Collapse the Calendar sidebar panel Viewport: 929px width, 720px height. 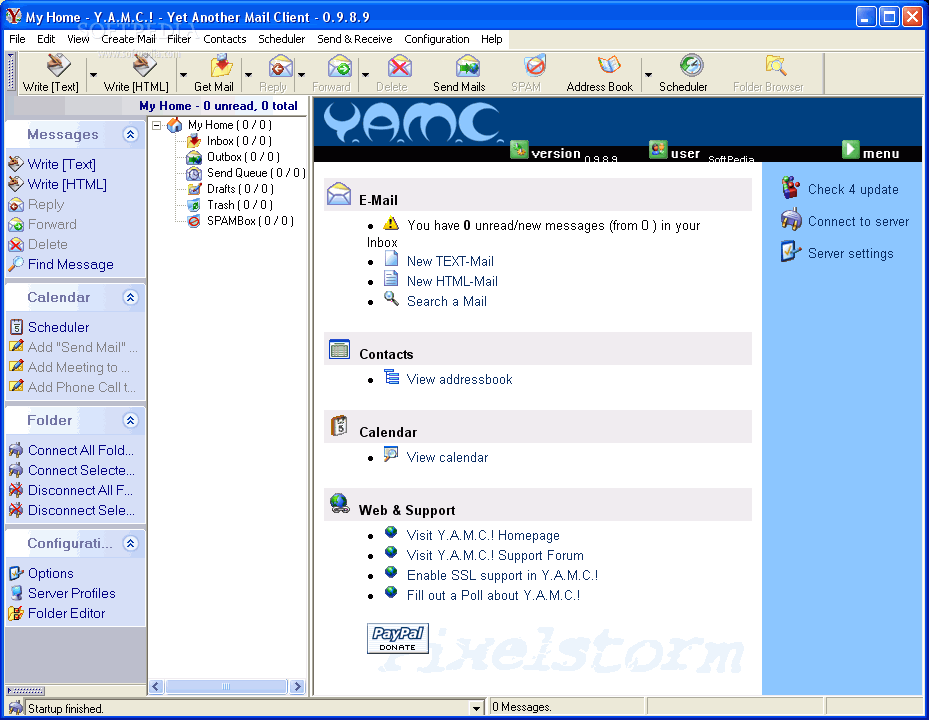[131, 297]
